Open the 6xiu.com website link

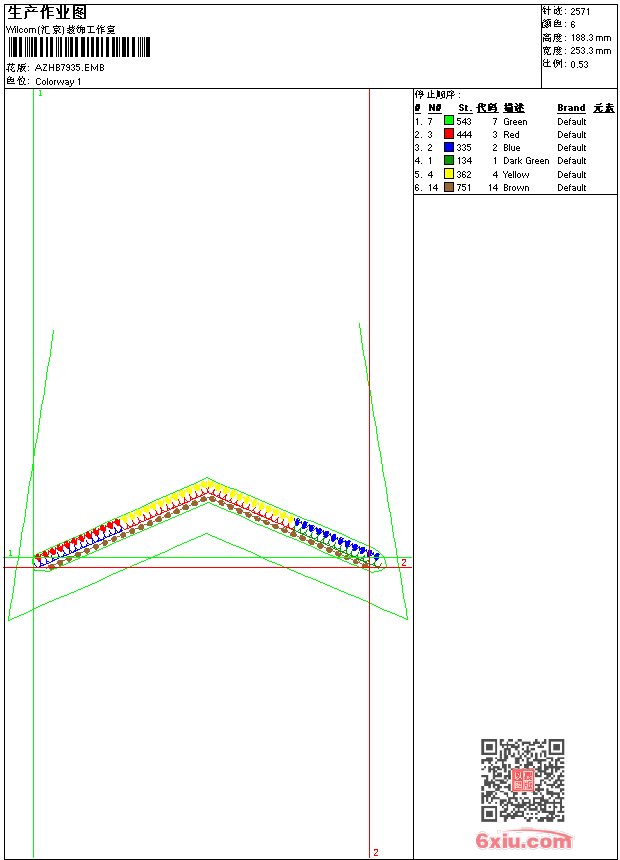click(523, 841)
